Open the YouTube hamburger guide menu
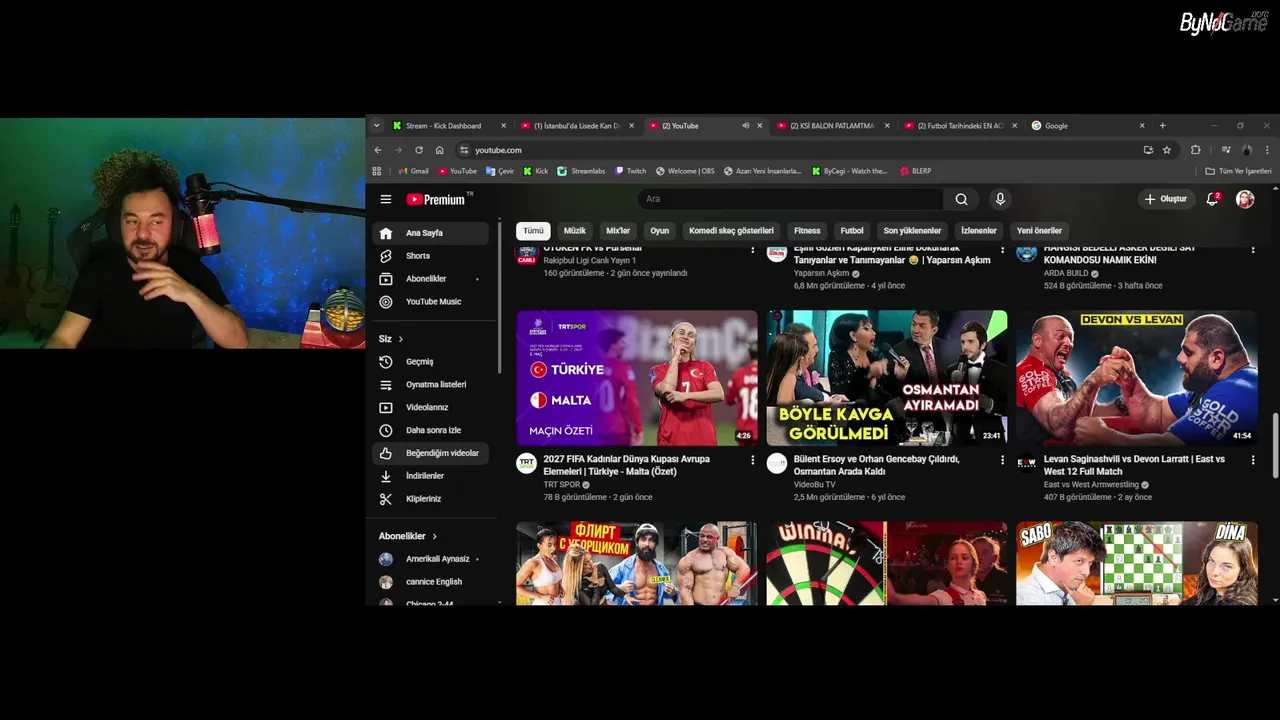1280x720 pixels. 385,199
